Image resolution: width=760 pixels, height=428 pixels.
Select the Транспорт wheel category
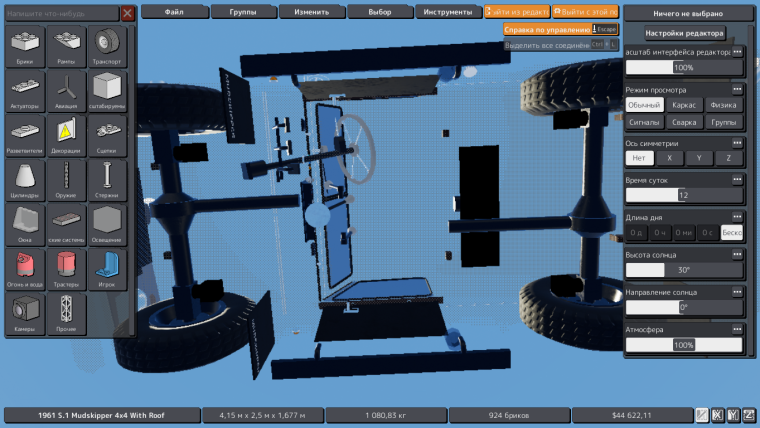pyautogui.click(x=107, y=47)
